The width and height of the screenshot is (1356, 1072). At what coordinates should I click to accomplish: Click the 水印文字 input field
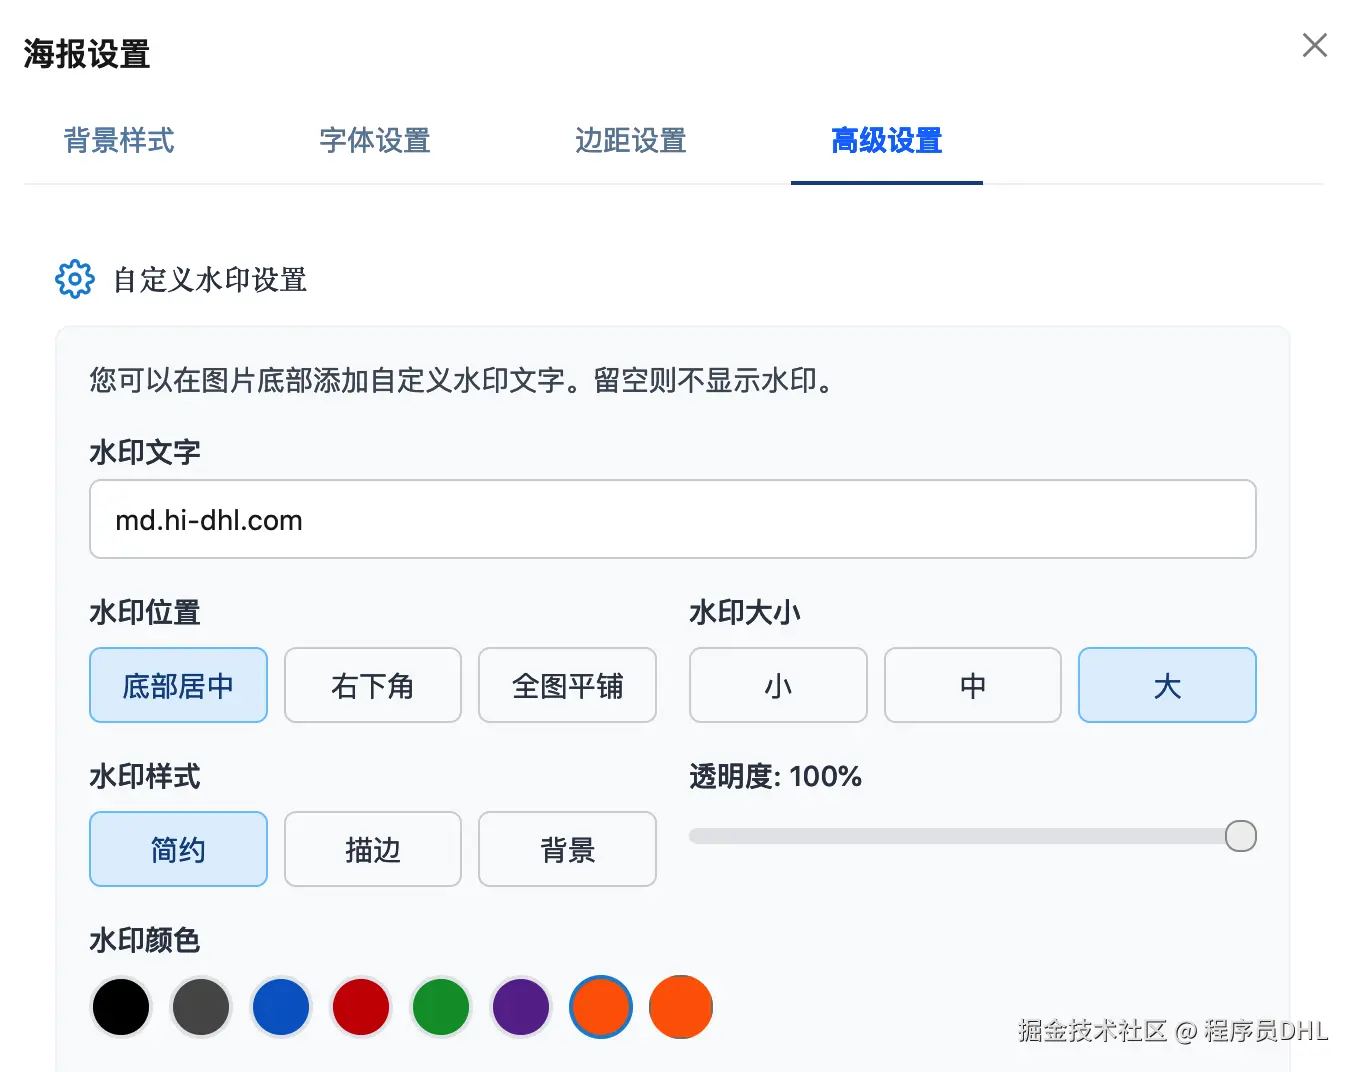coord(672,520)
